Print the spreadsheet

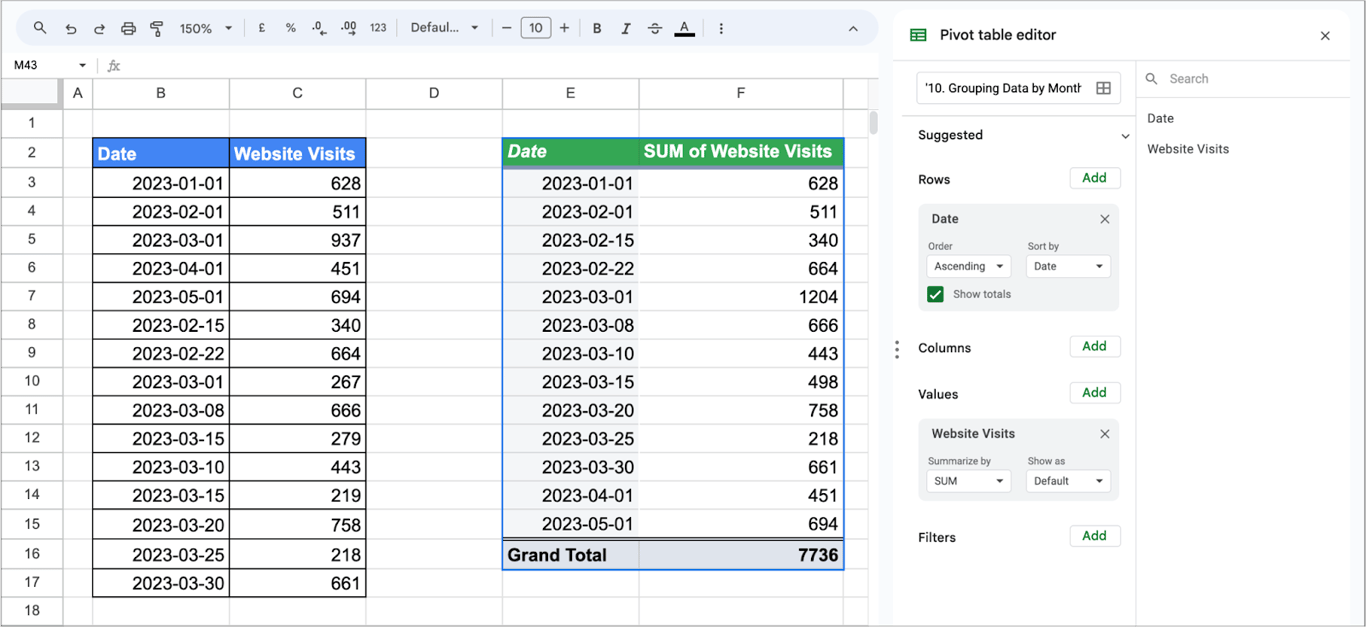tap(128, 28)
